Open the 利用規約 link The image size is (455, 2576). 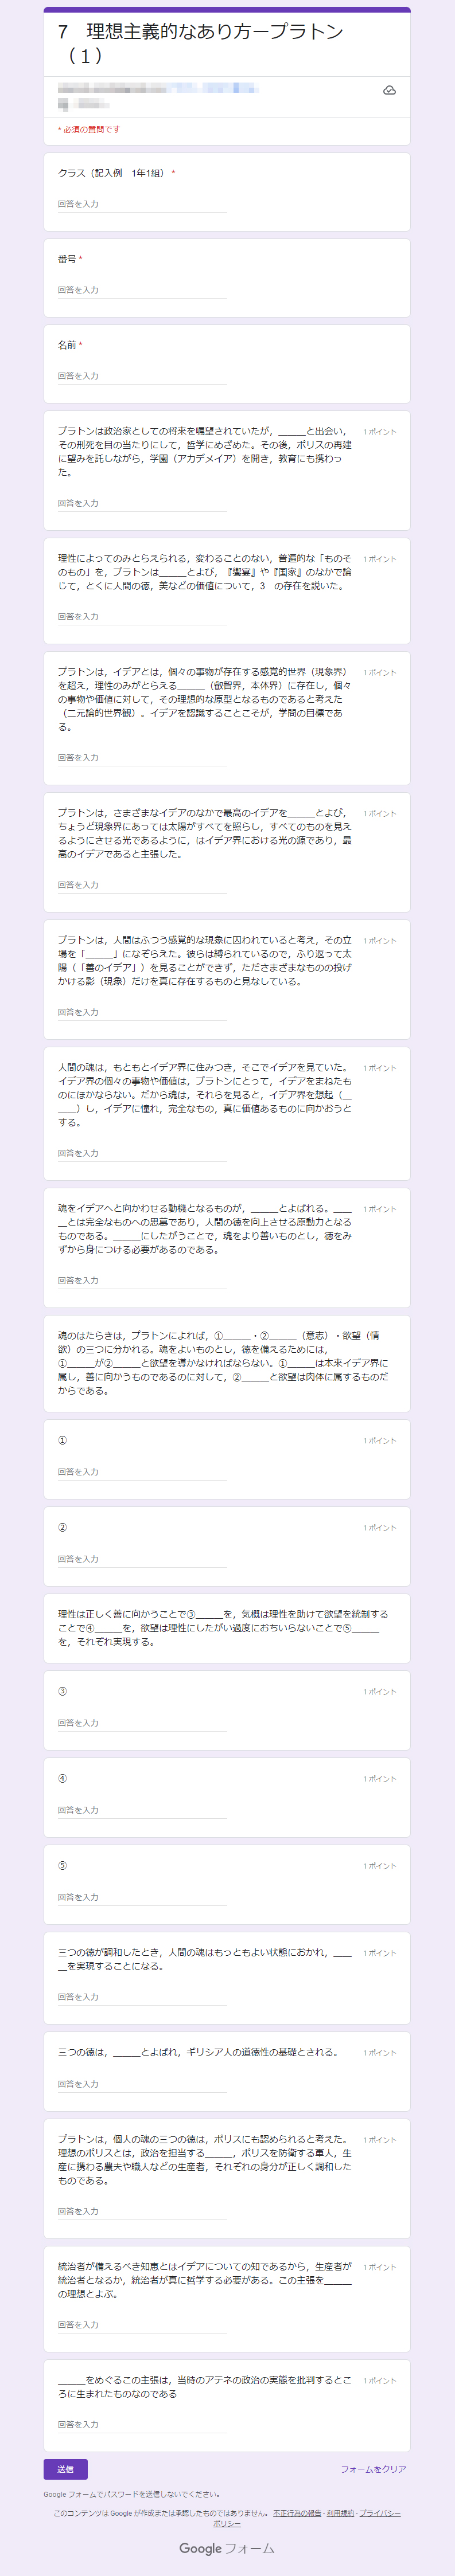point(340,2513)
